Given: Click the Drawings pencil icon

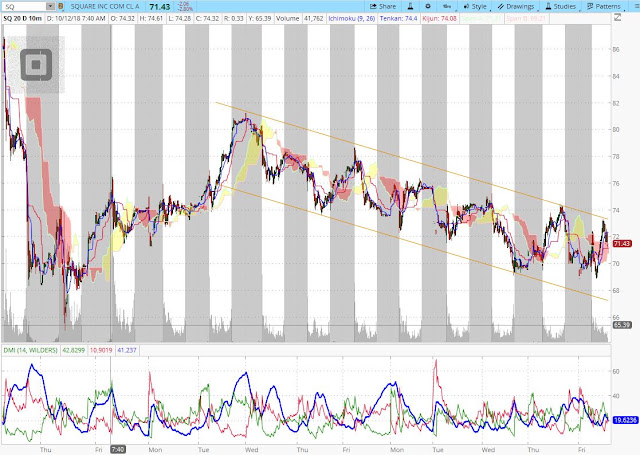Looking at the screenshot, I should click(501, 7).
